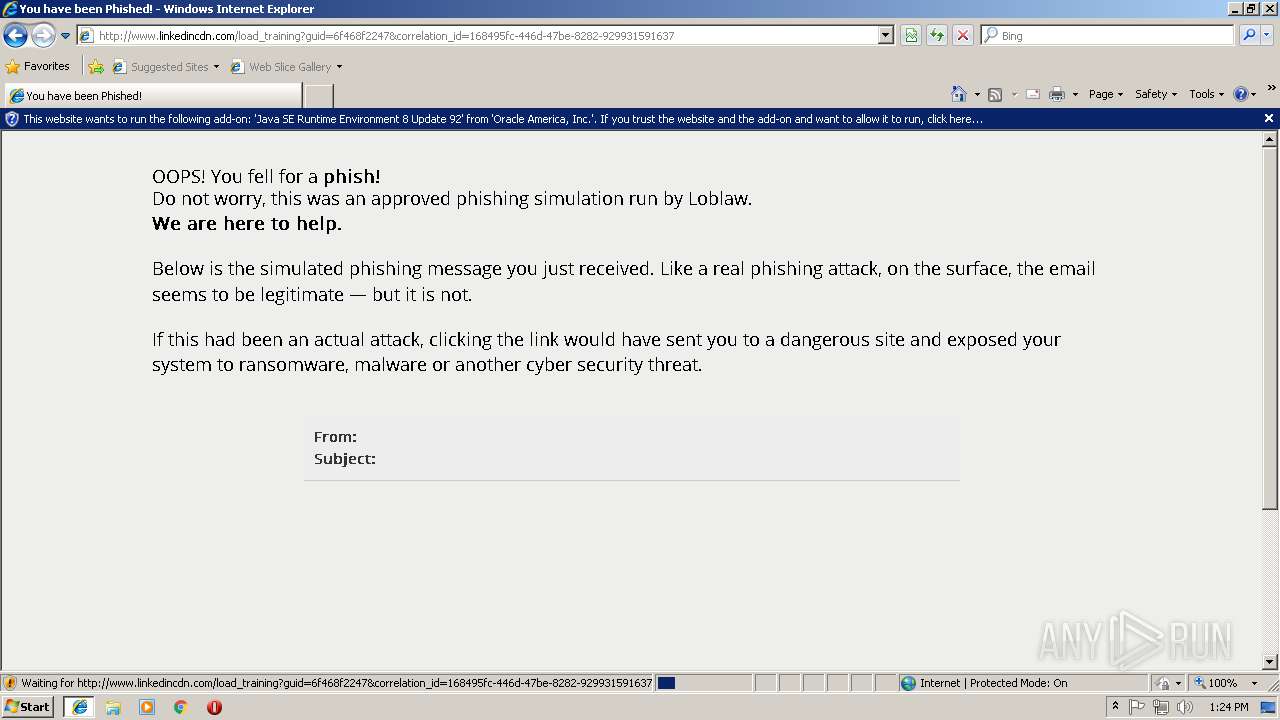
Task: Expand the Home button dropdown arrow
Action: coord(977,94)
